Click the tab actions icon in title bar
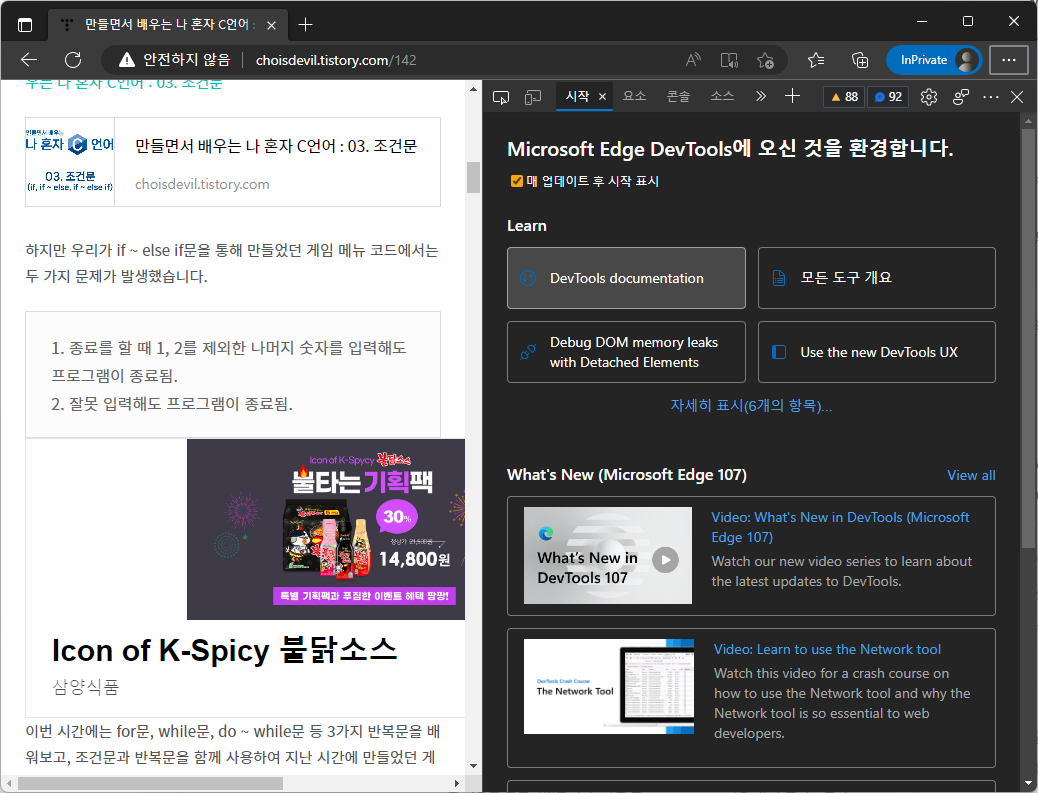 pos(24,25)
